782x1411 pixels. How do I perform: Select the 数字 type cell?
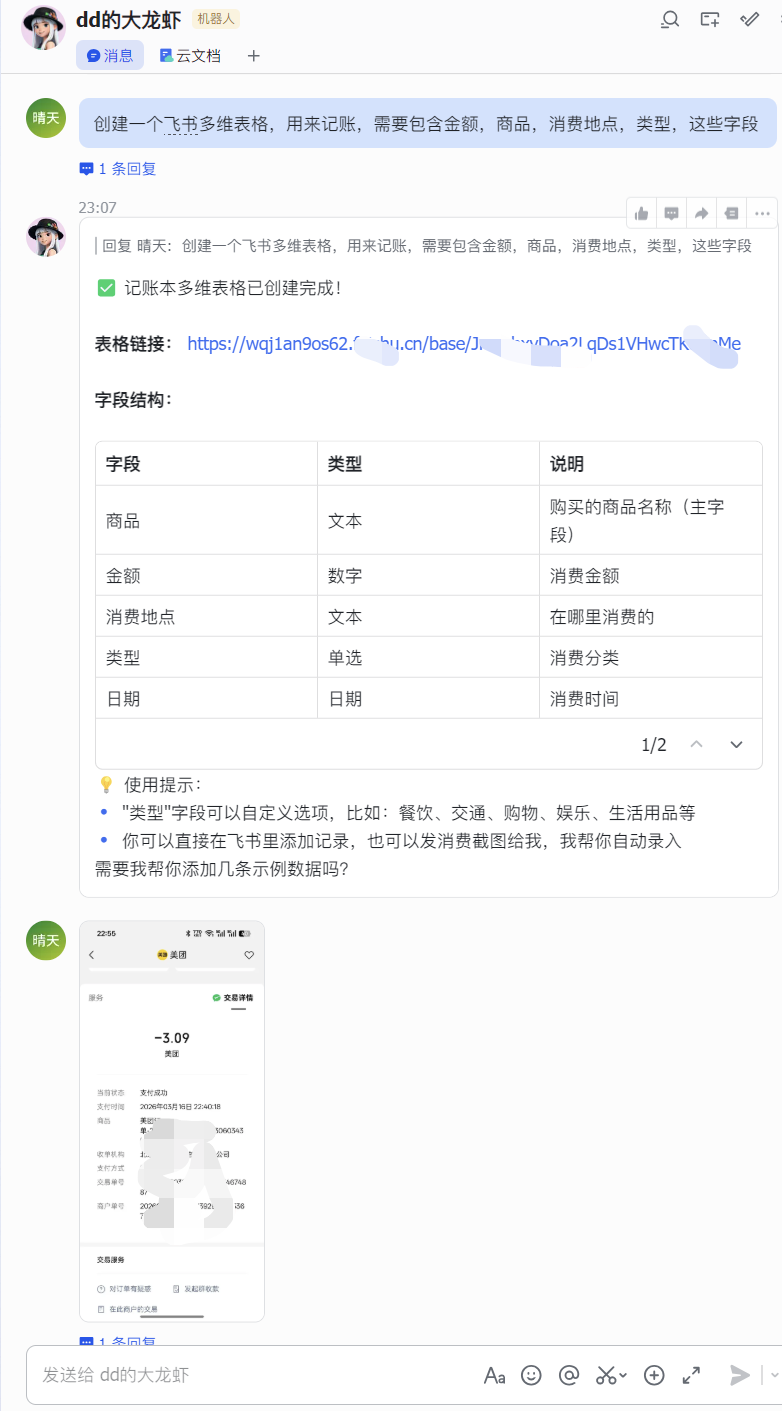[428, 576]
